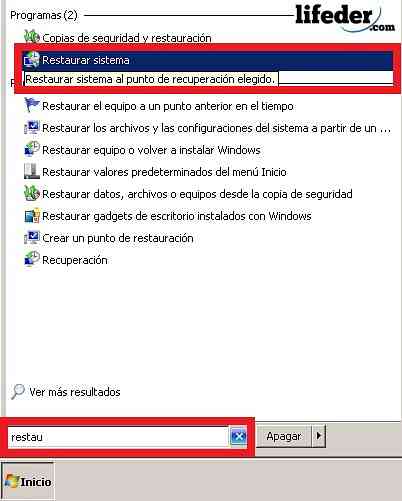The height and width of the screenshot is (501, 402).
Task: Click the icon beside Restaurar datos, archivos o equipos
Action: click(x=32, y=194)
